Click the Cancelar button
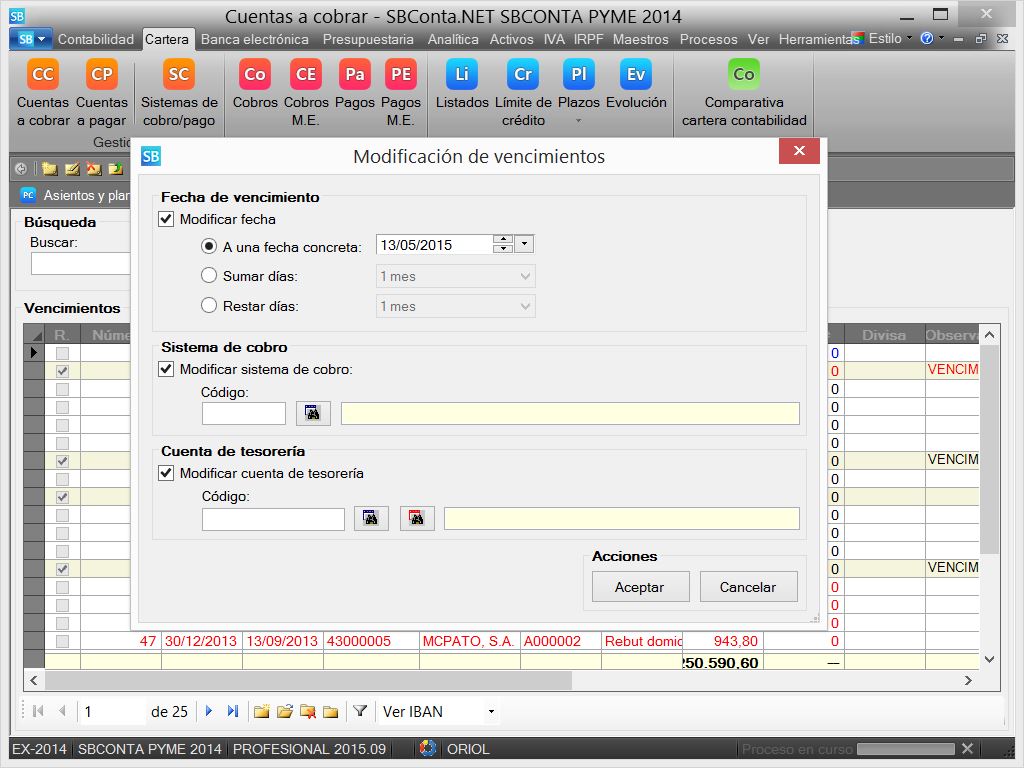 pos(748,587)
